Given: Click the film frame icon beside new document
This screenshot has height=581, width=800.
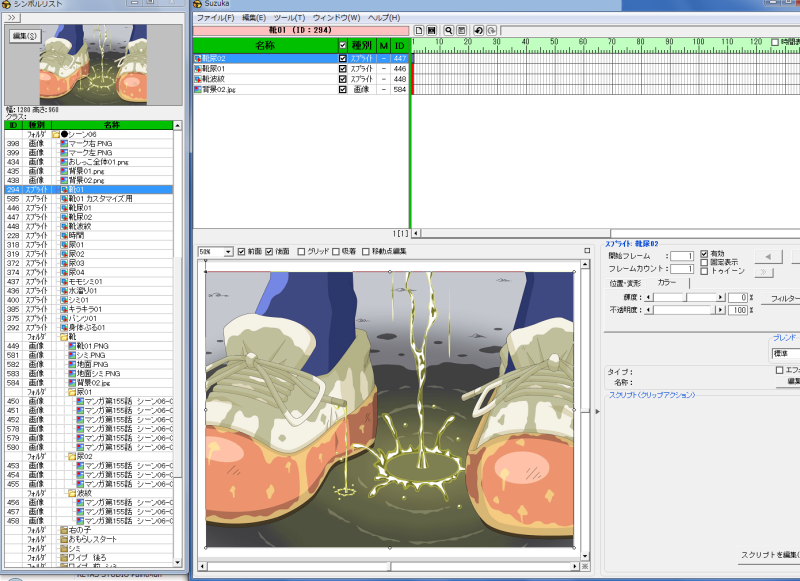Looking at the screenshot, I should (432, 31).
